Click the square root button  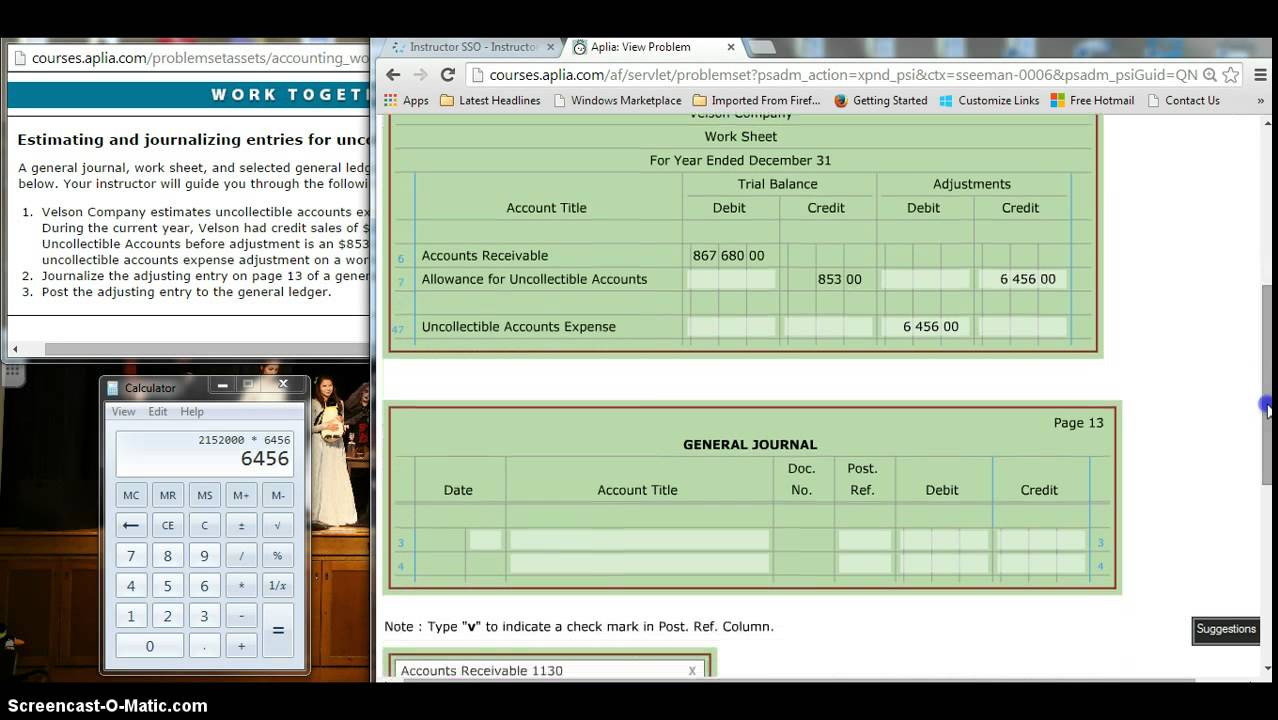[278, 525]
